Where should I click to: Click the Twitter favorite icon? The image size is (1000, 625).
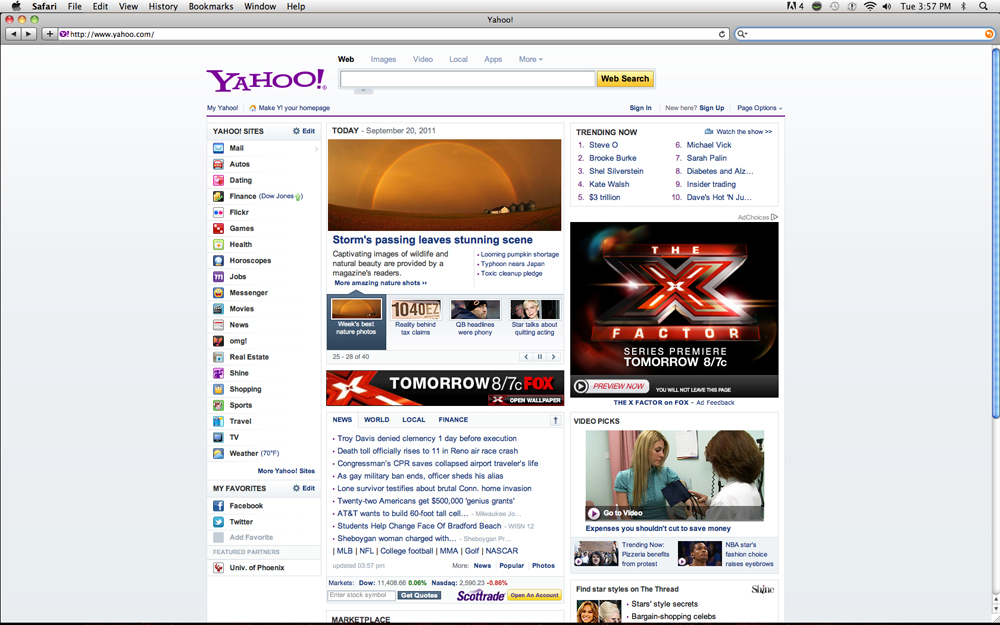(218, 522)
